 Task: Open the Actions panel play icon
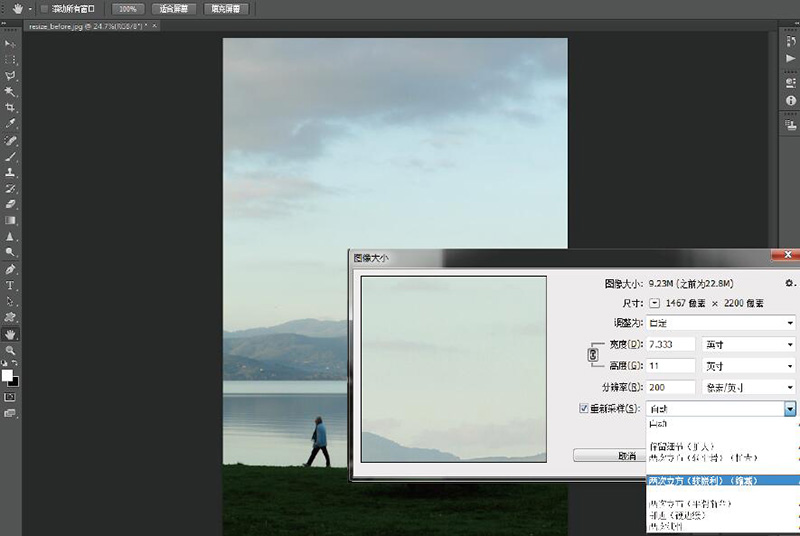tap(790, 59)
